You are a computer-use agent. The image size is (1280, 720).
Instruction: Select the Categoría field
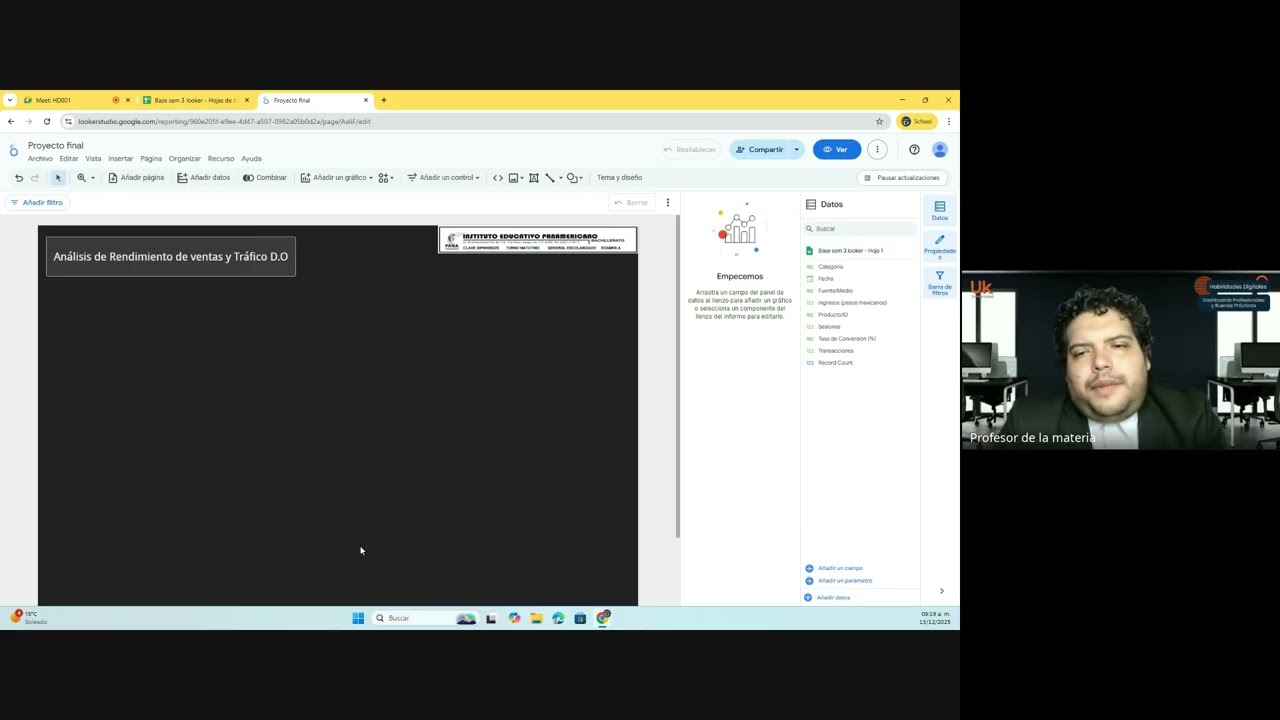(830, 267)
